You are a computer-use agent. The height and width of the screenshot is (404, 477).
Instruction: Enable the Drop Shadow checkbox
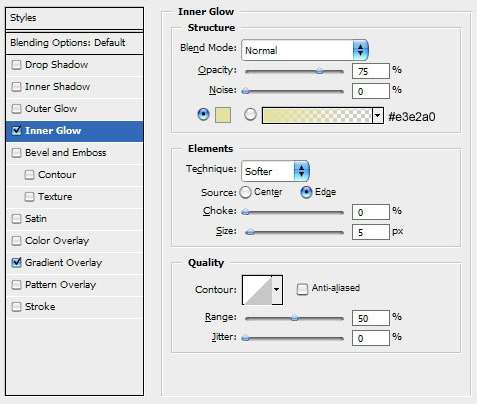coord(16,65)
